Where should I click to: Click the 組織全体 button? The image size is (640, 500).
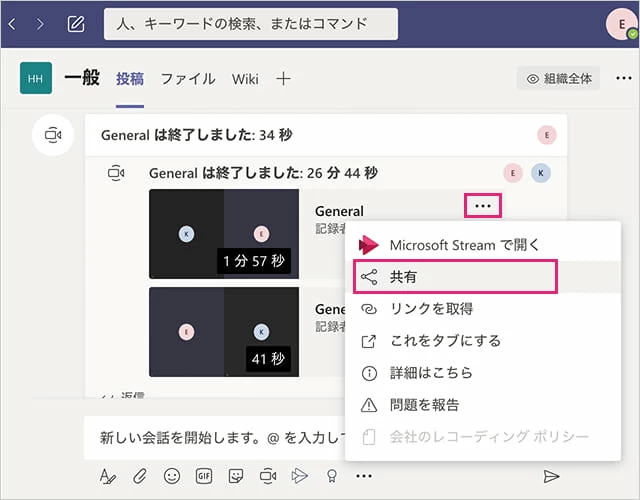point(558,78)
